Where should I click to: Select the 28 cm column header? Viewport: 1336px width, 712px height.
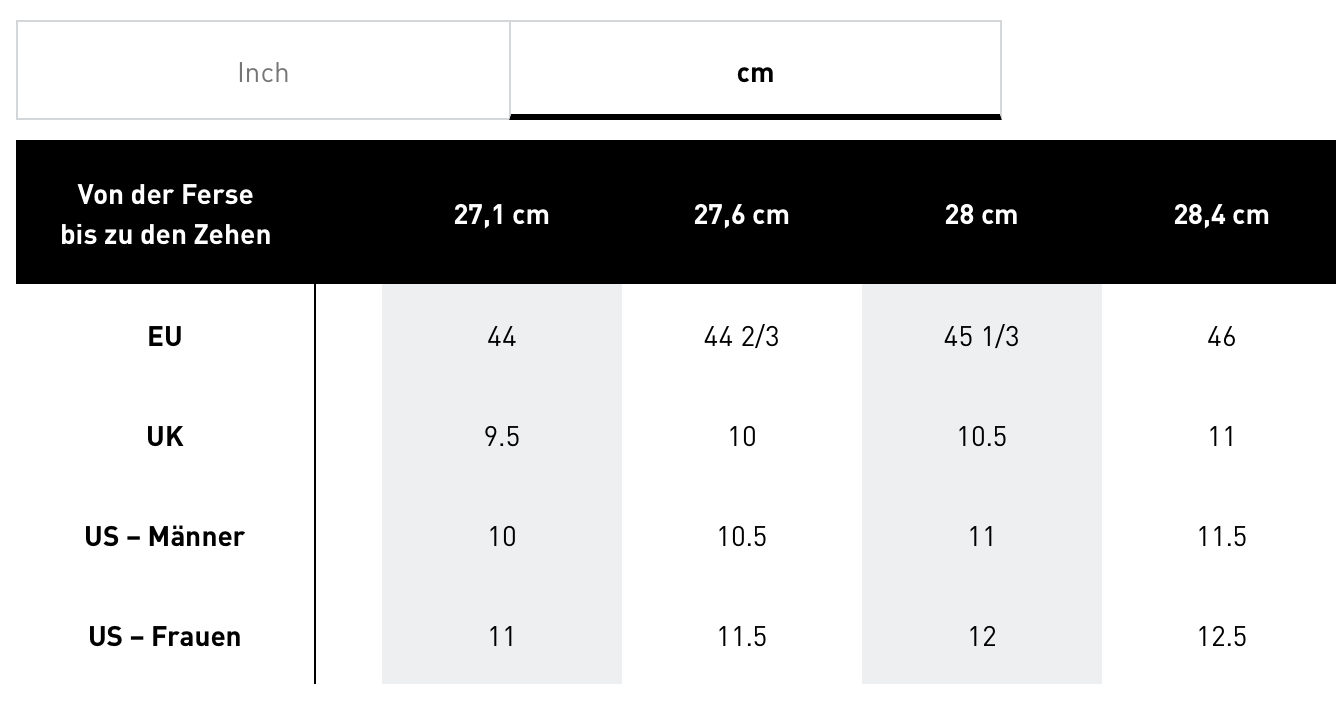pyautogui.click(x=981, y=215)
